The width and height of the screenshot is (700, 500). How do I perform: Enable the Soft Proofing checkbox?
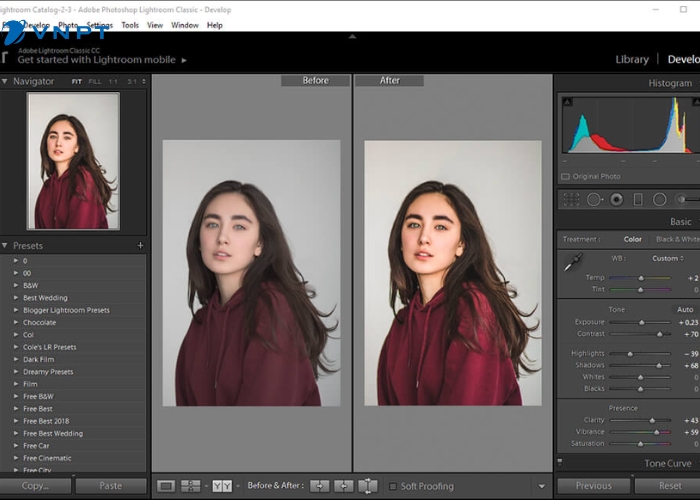click(x=393, y=486)
